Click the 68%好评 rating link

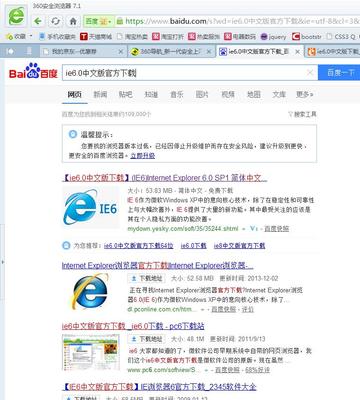click(257, 370)
